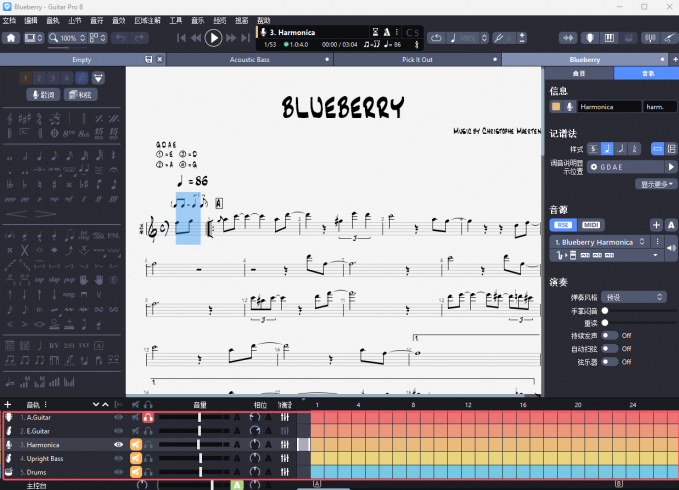Screen dimensions: 679x490
Task: Solo the A.Guitar track with headphones icon
Action: point(148,417)
